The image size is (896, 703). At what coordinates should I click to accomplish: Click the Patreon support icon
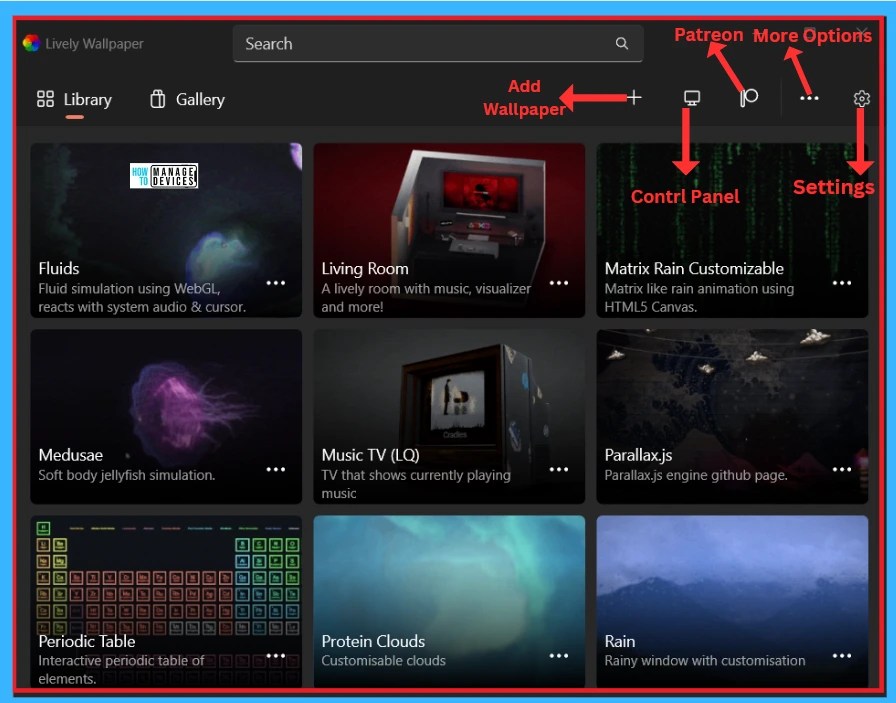pos(747,98)
